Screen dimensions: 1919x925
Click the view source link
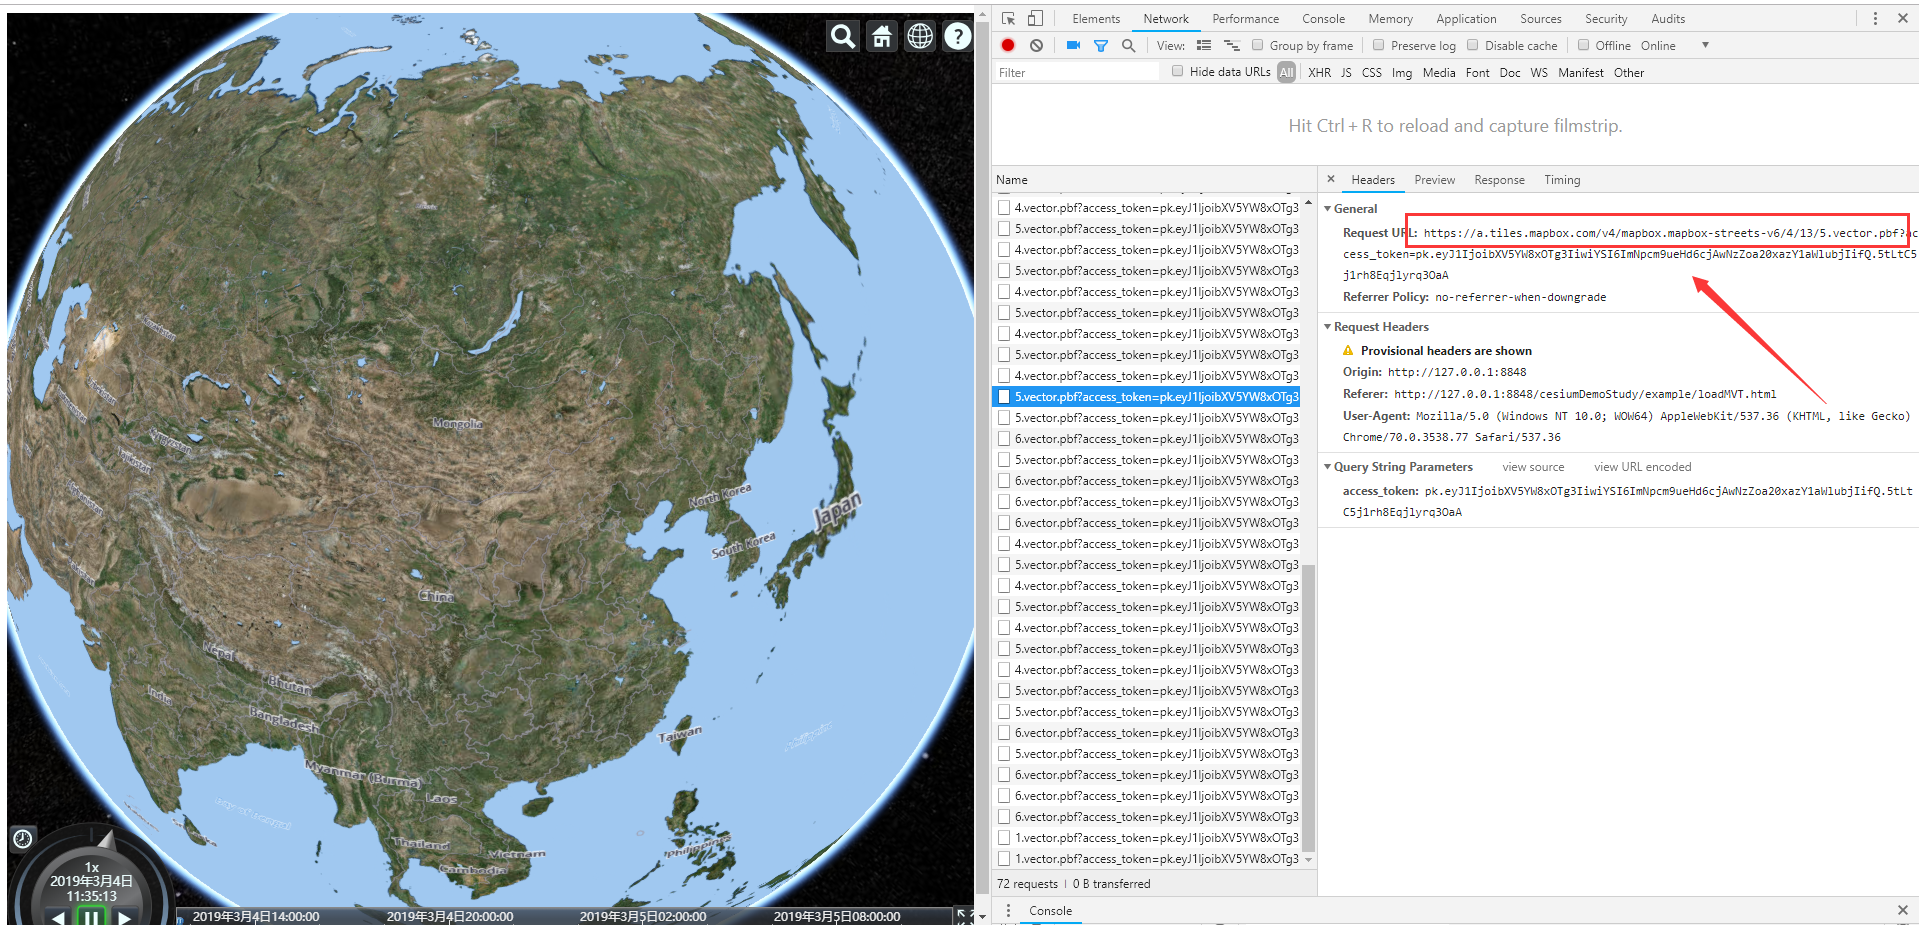pyautogui.click(x=1533, y=466)
